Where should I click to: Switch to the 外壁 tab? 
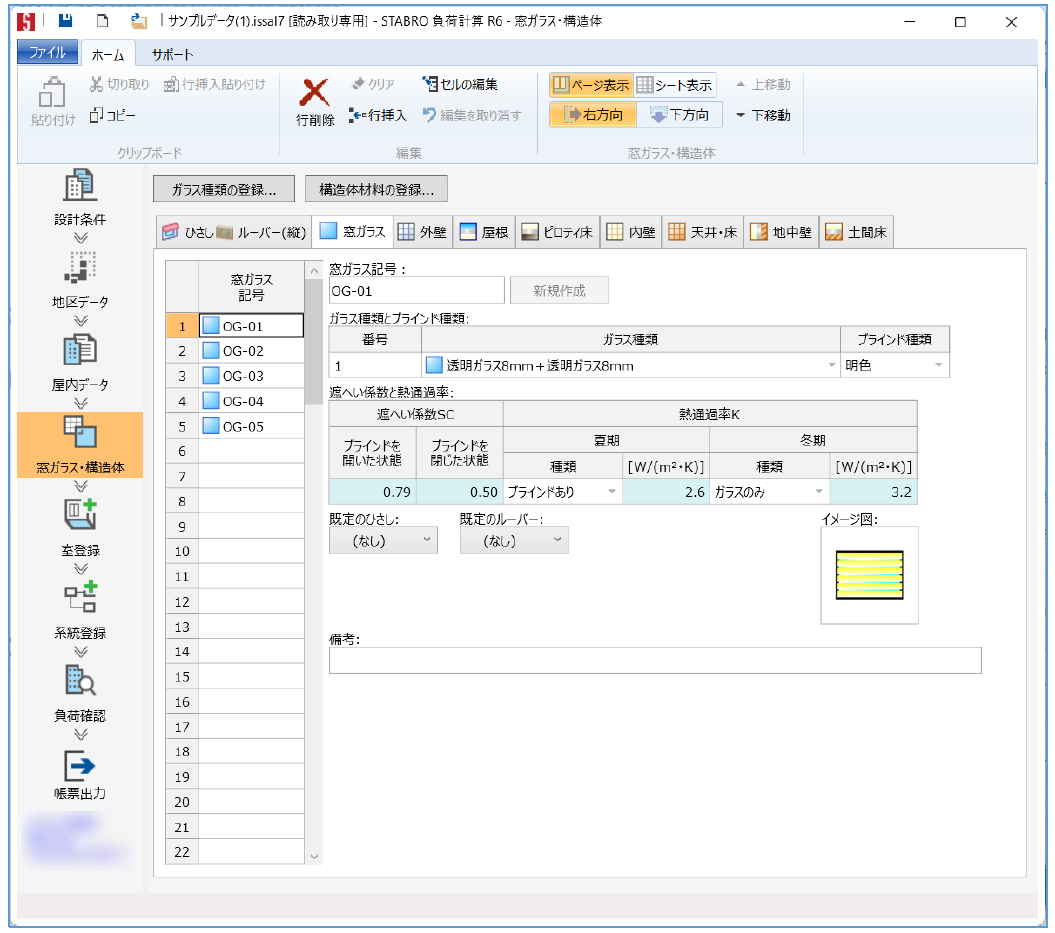coord(422,232)
